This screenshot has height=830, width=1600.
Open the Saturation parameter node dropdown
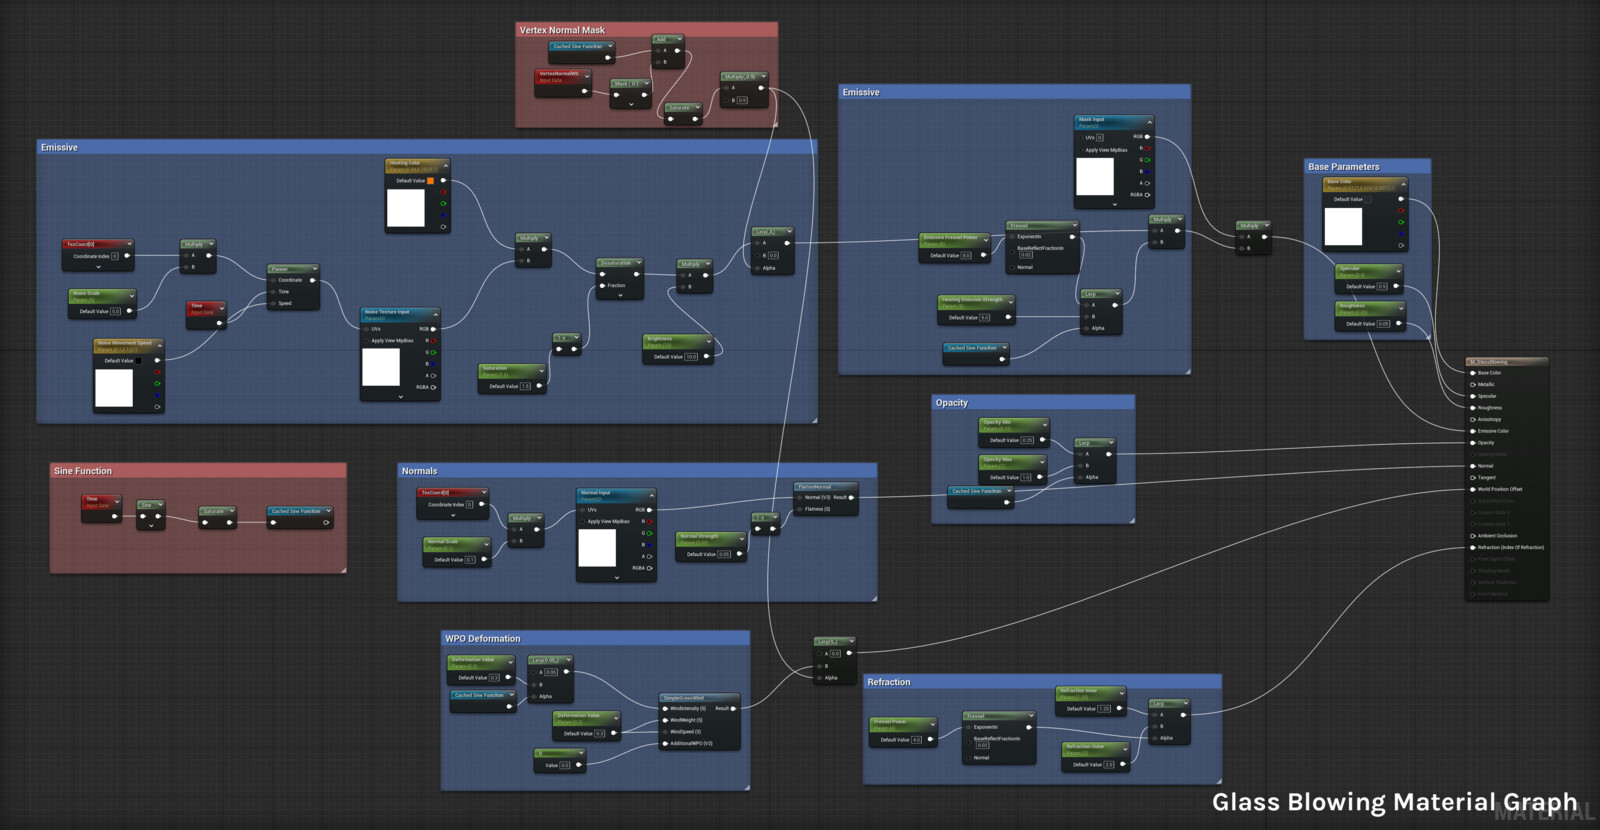coord(542,370)
